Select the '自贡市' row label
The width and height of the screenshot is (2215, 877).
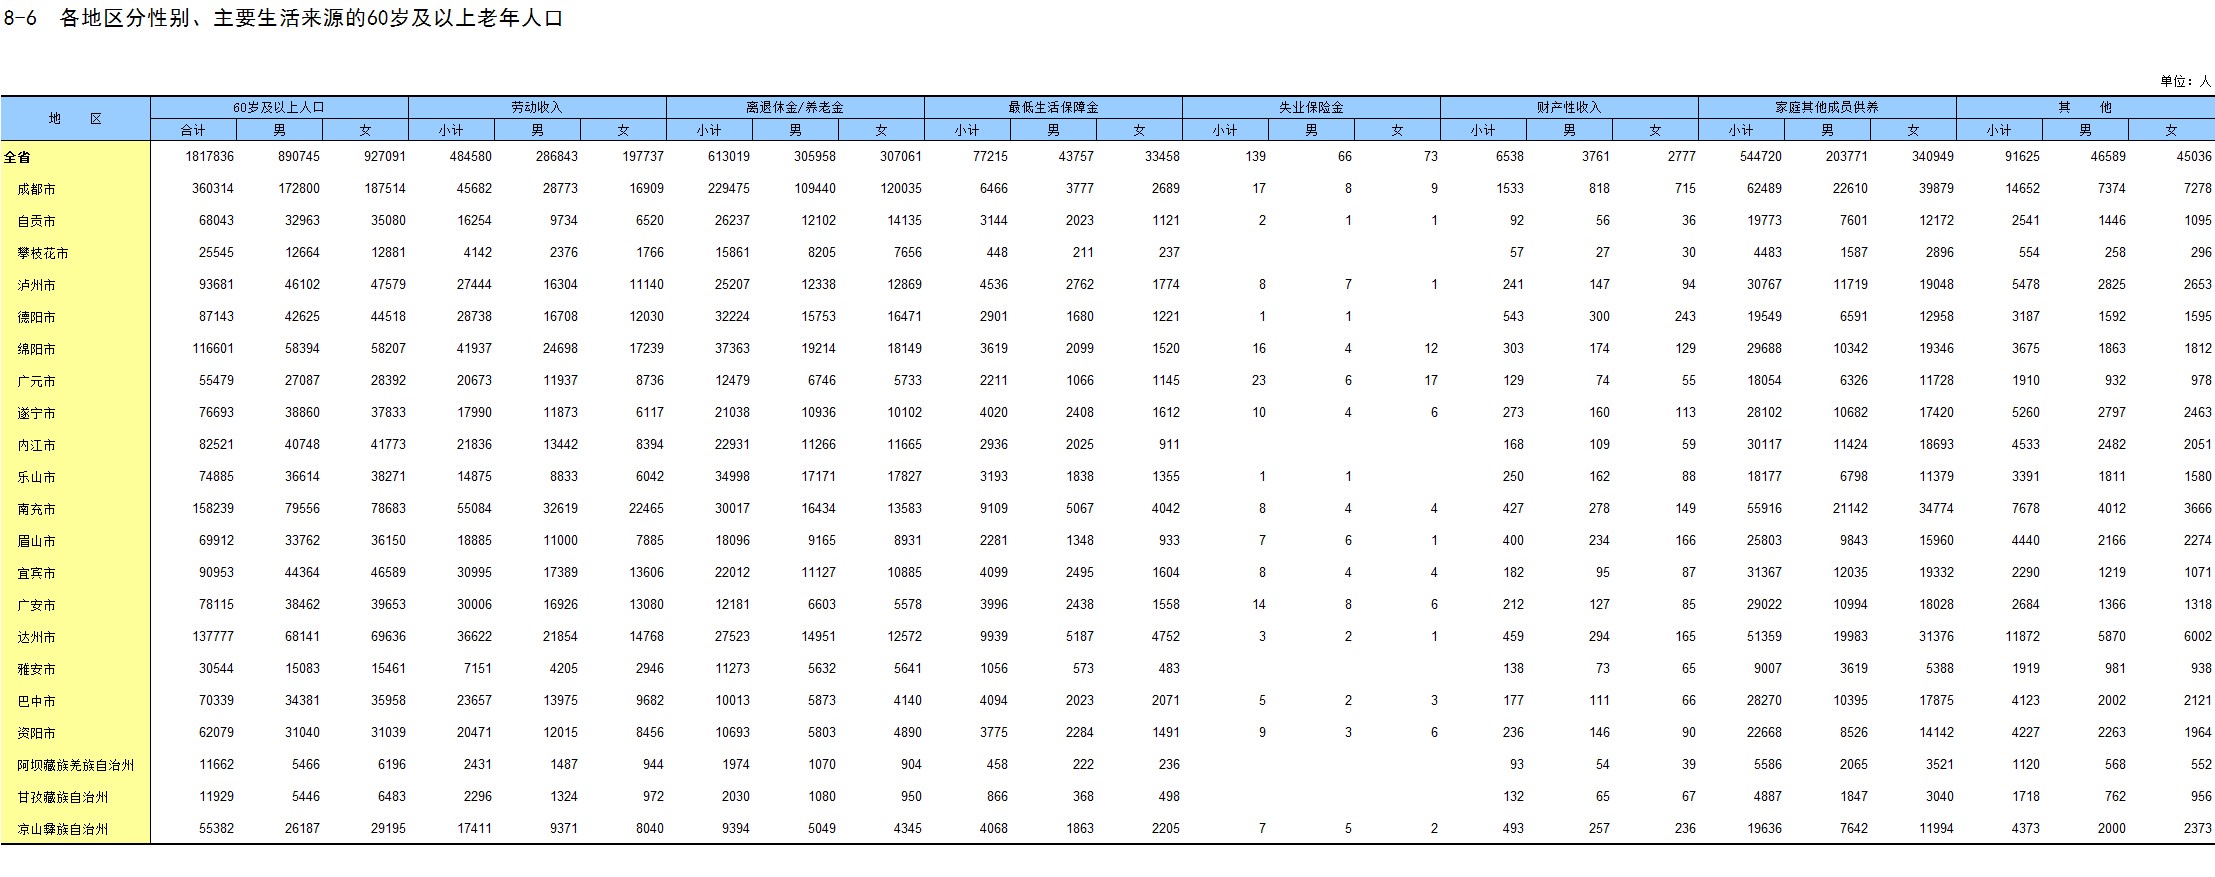click(x=36, y=221)
